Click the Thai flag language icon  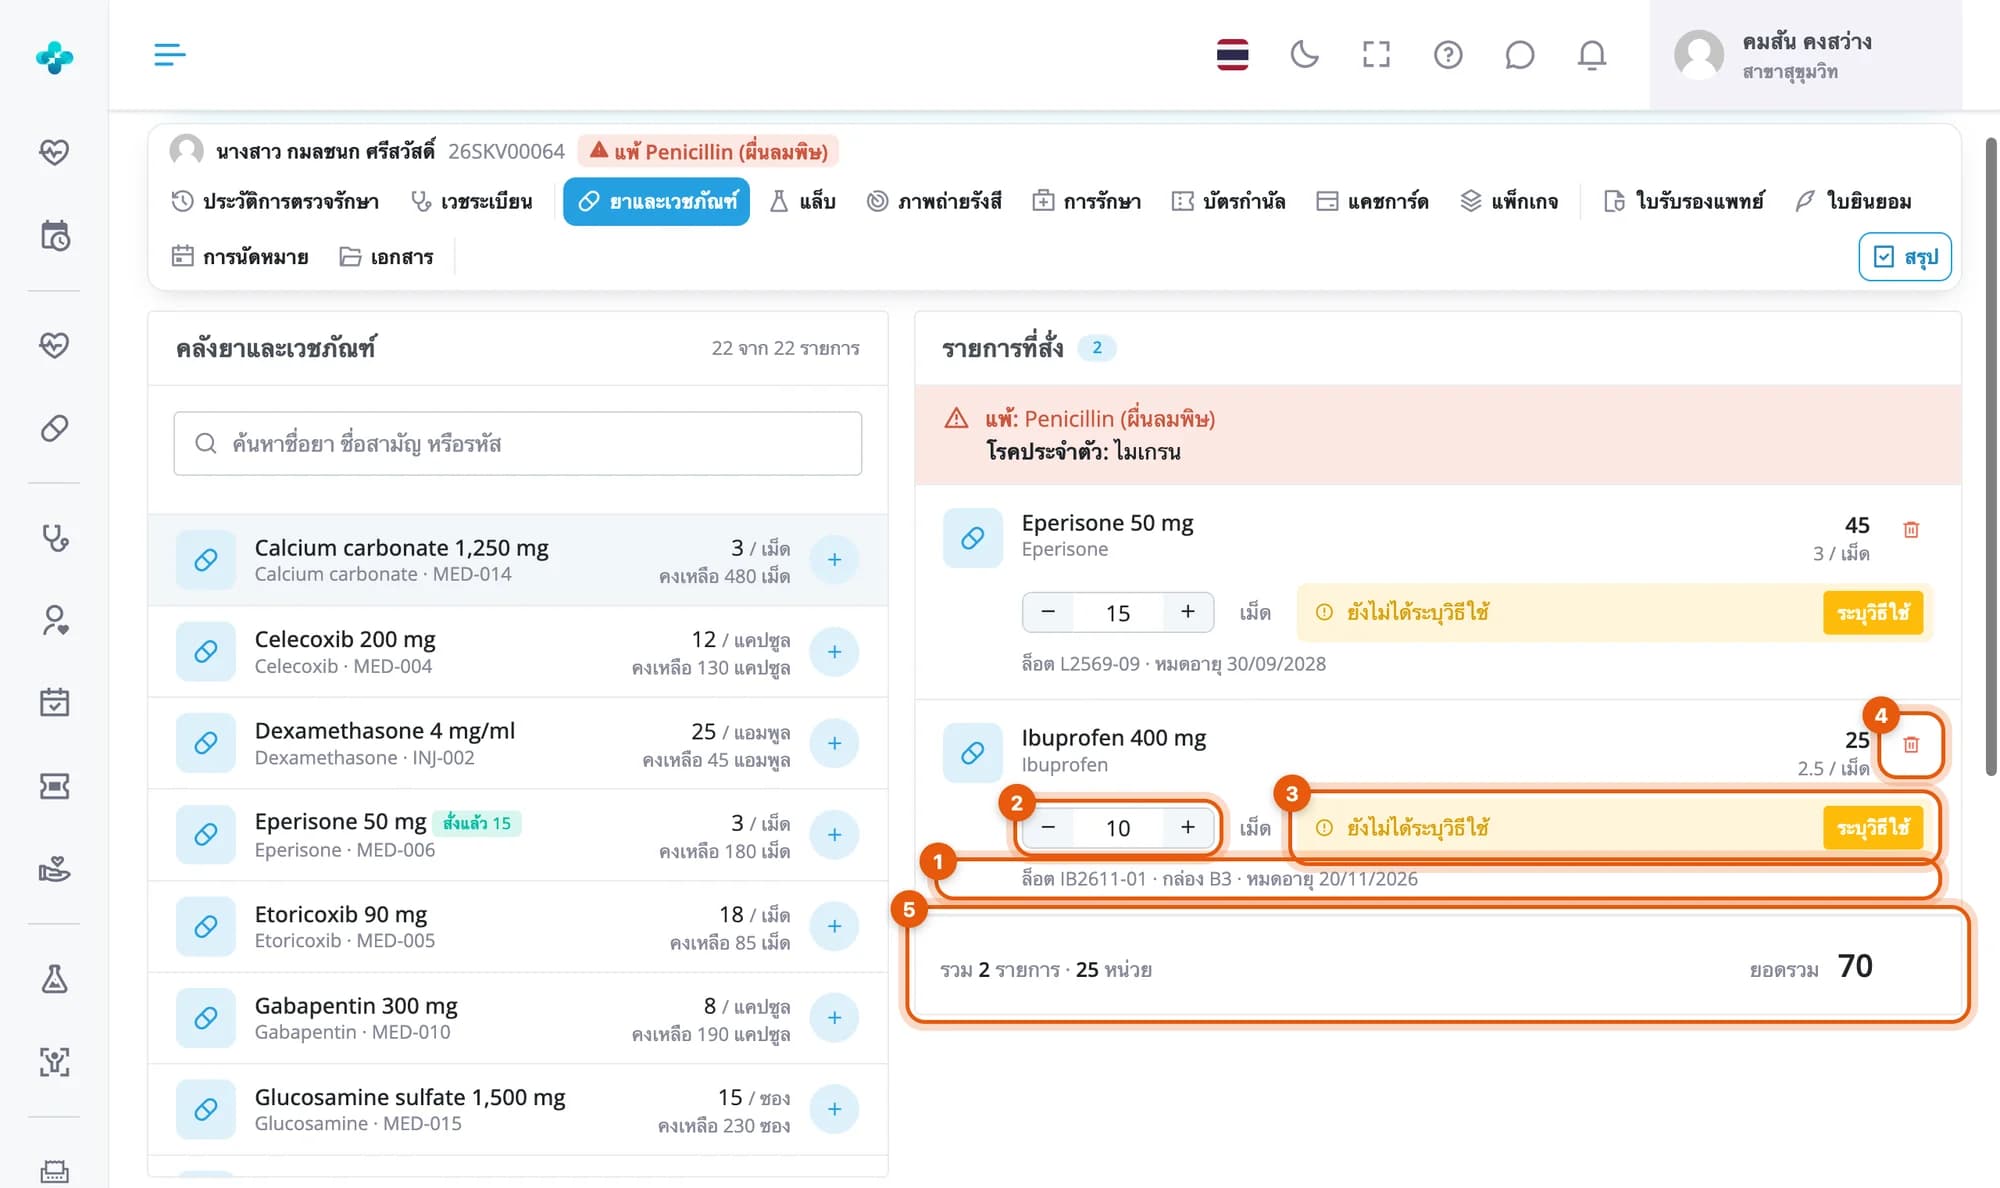tap(1232, 54)
